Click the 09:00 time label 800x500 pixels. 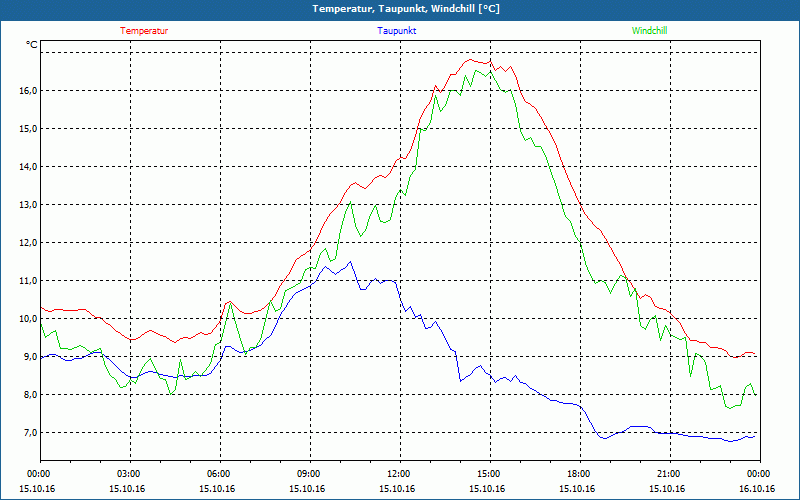click(308, 474)
